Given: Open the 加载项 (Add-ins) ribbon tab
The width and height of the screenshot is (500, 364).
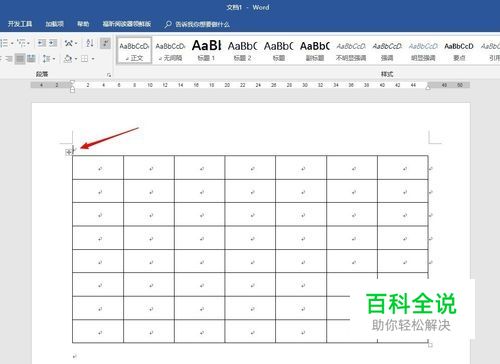Looking at the screenshot, I should [55, 24].
